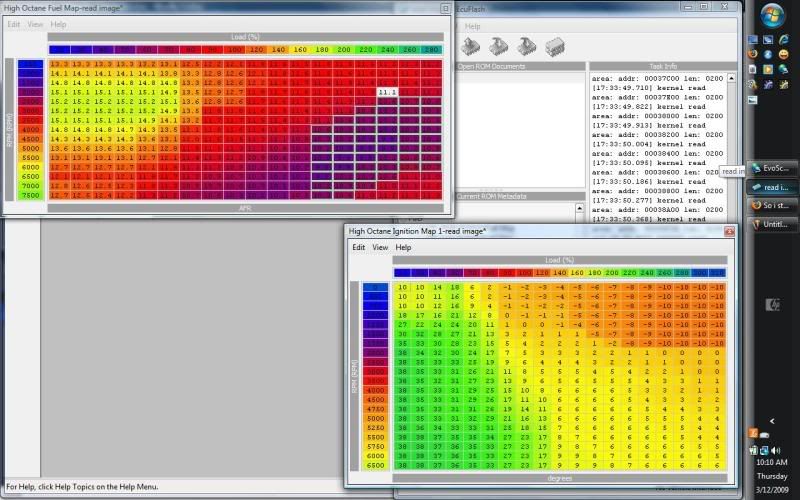Open the Help menu in EcuFlash main window
Viewport: 800px width, 500px height.
tap(473, 26)
